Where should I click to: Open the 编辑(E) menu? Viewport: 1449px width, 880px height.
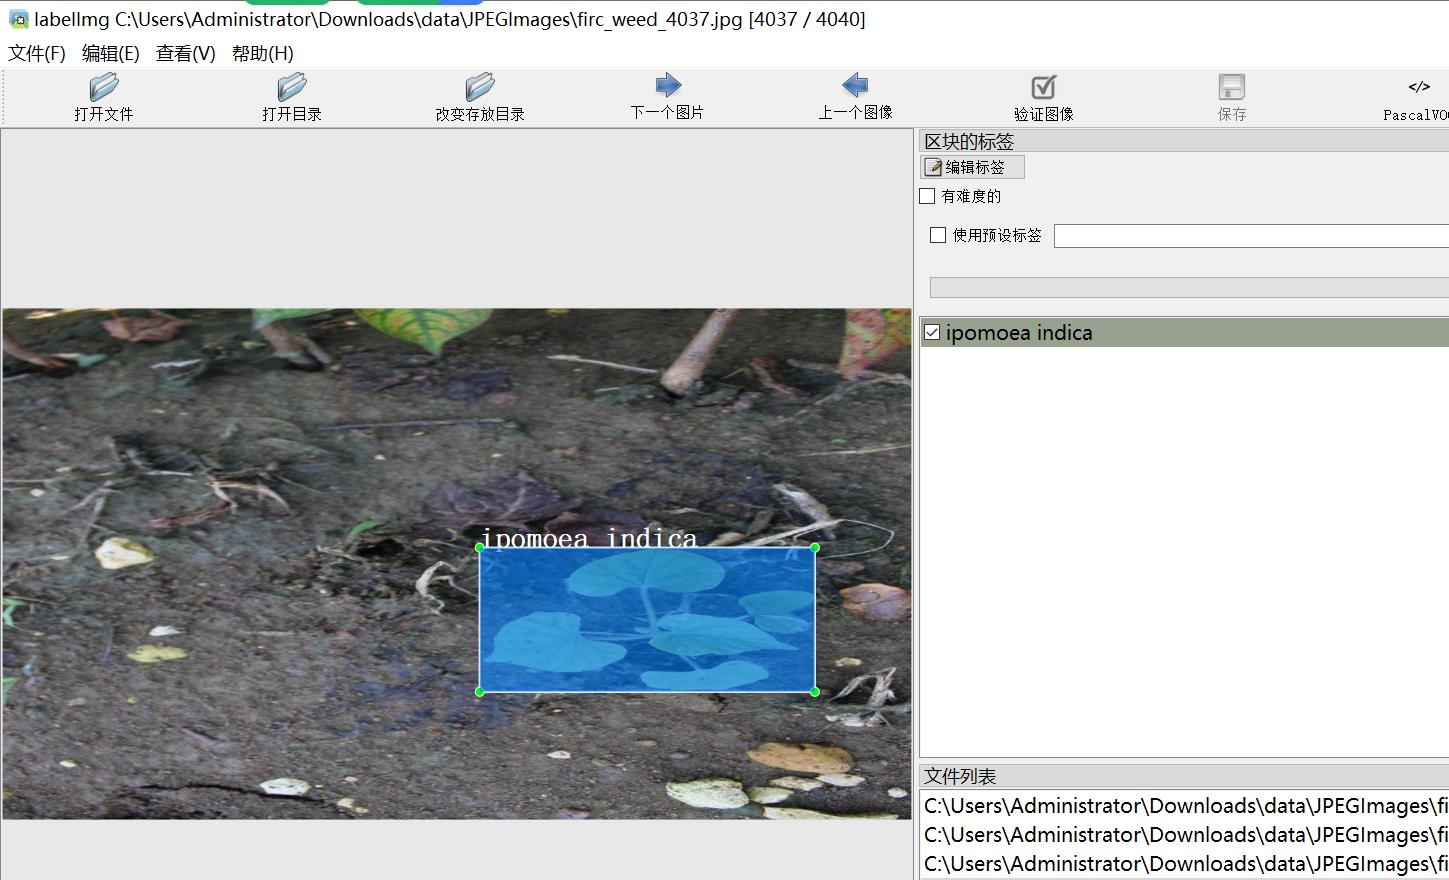click(x=111, y=54)
